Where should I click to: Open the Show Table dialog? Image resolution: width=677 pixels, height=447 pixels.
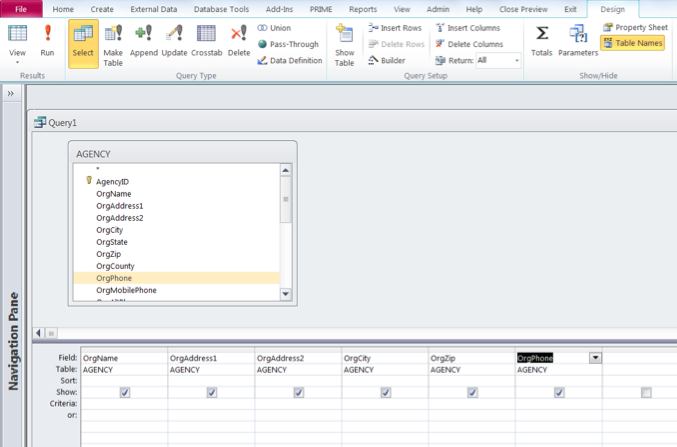coord(344,44)
